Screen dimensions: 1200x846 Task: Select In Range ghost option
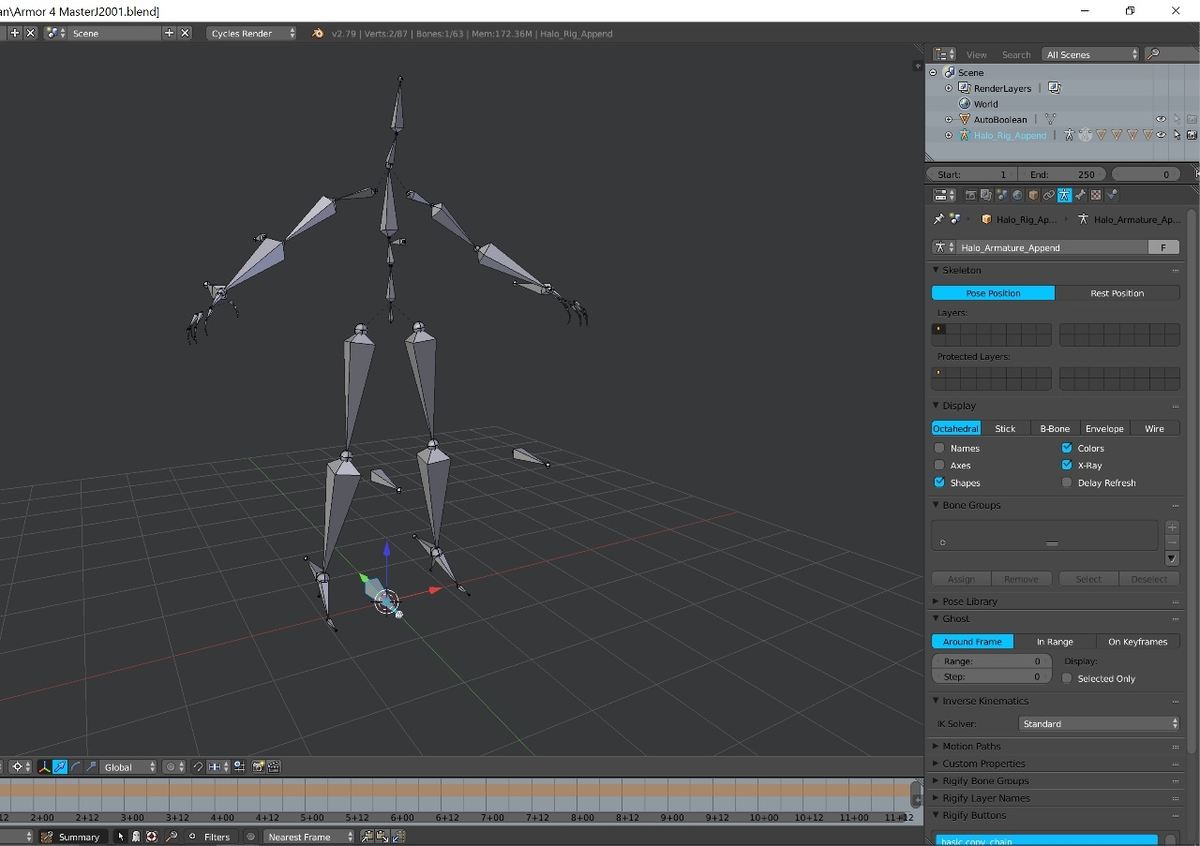[1055, 641]
